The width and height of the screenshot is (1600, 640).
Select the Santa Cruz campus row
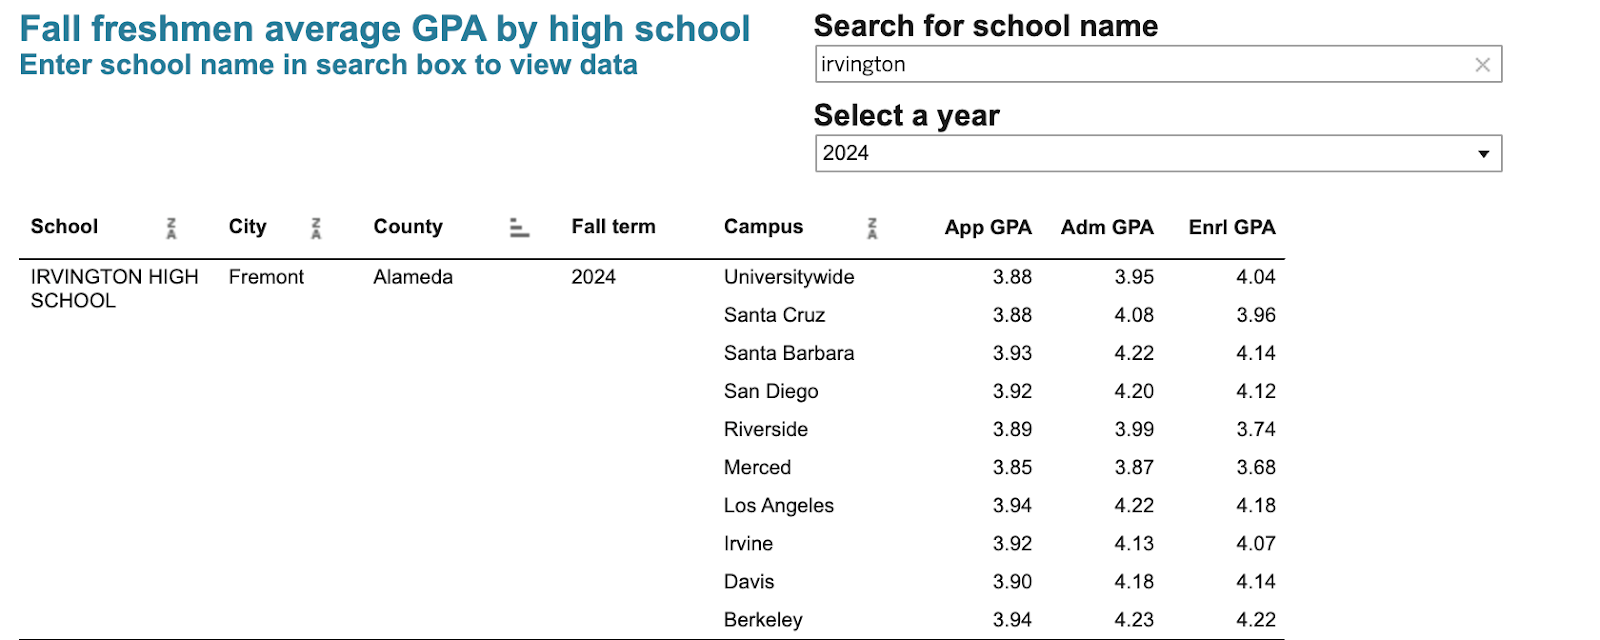coord(774,315)
